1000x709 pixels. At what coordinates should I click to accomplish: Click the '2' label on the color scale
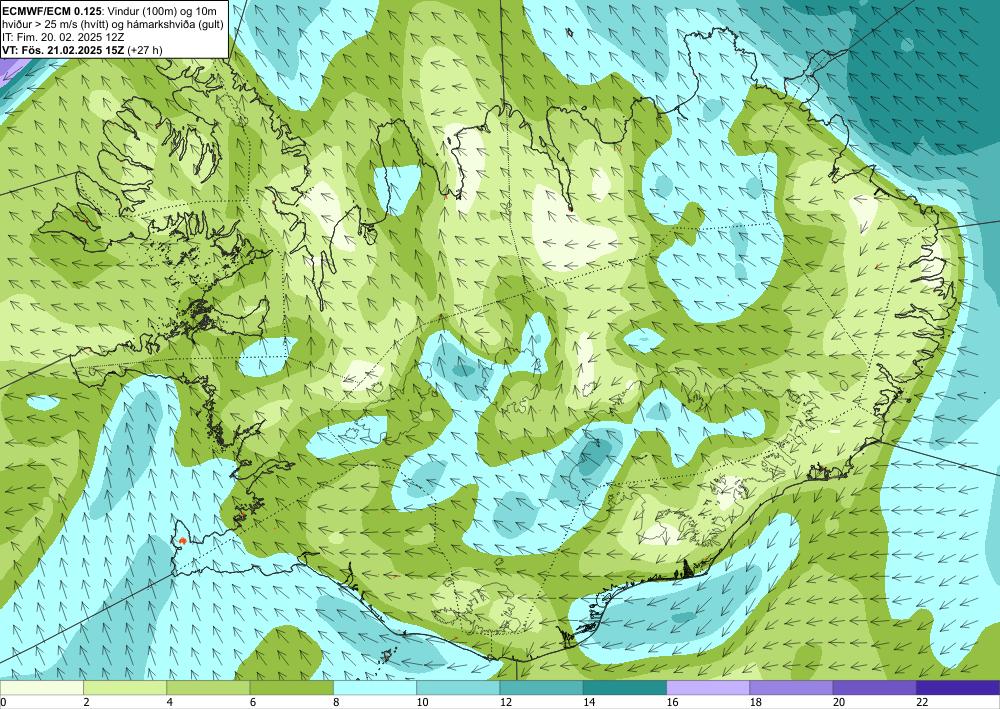coord(86,702)
